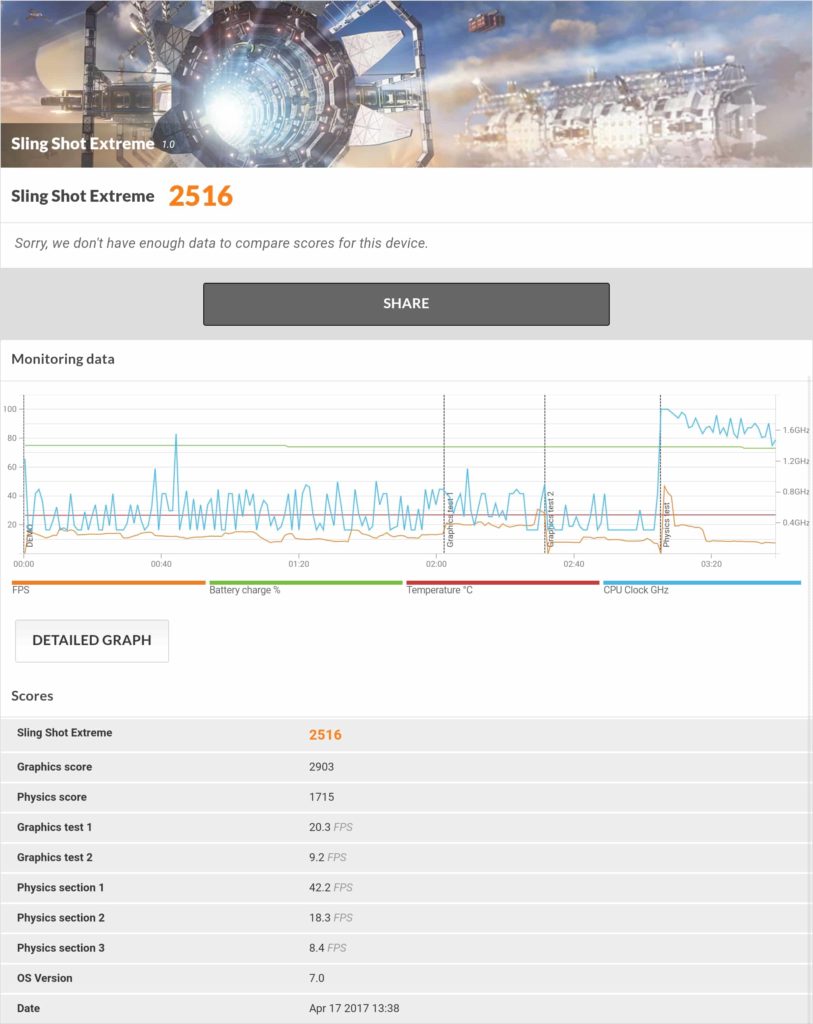Screen dimensions: 813x1024
Task: Click the orange FPS legend bar
Action: 108,583
